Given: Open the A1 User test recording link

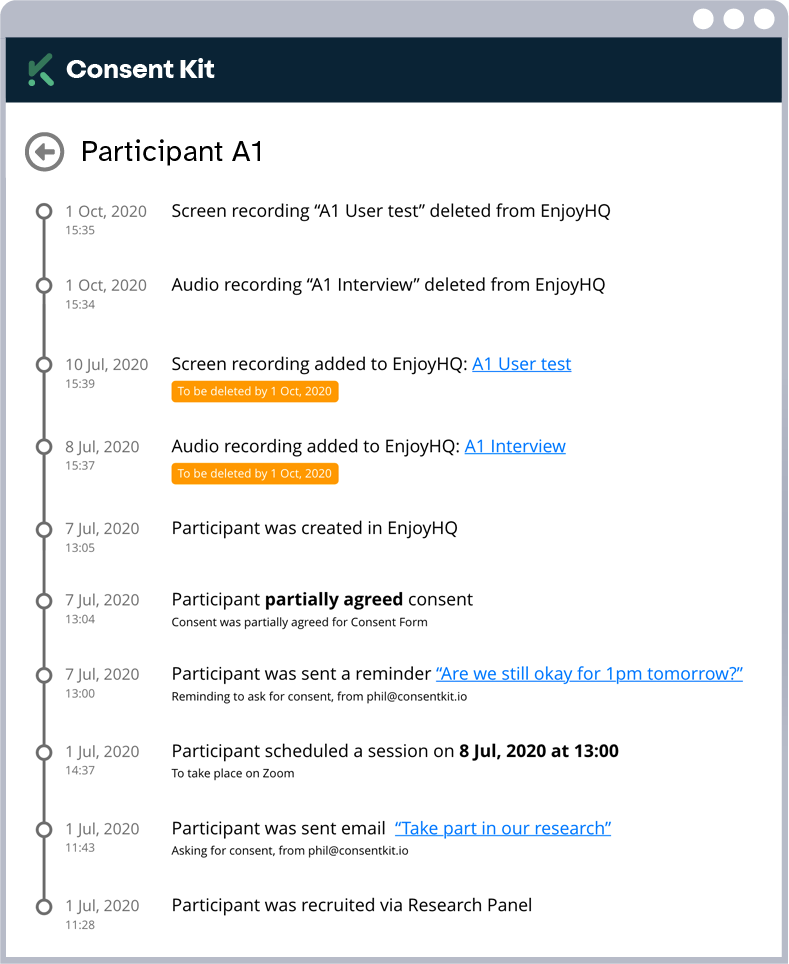Looking at the screenshot, I should click(x=521, y=364).
